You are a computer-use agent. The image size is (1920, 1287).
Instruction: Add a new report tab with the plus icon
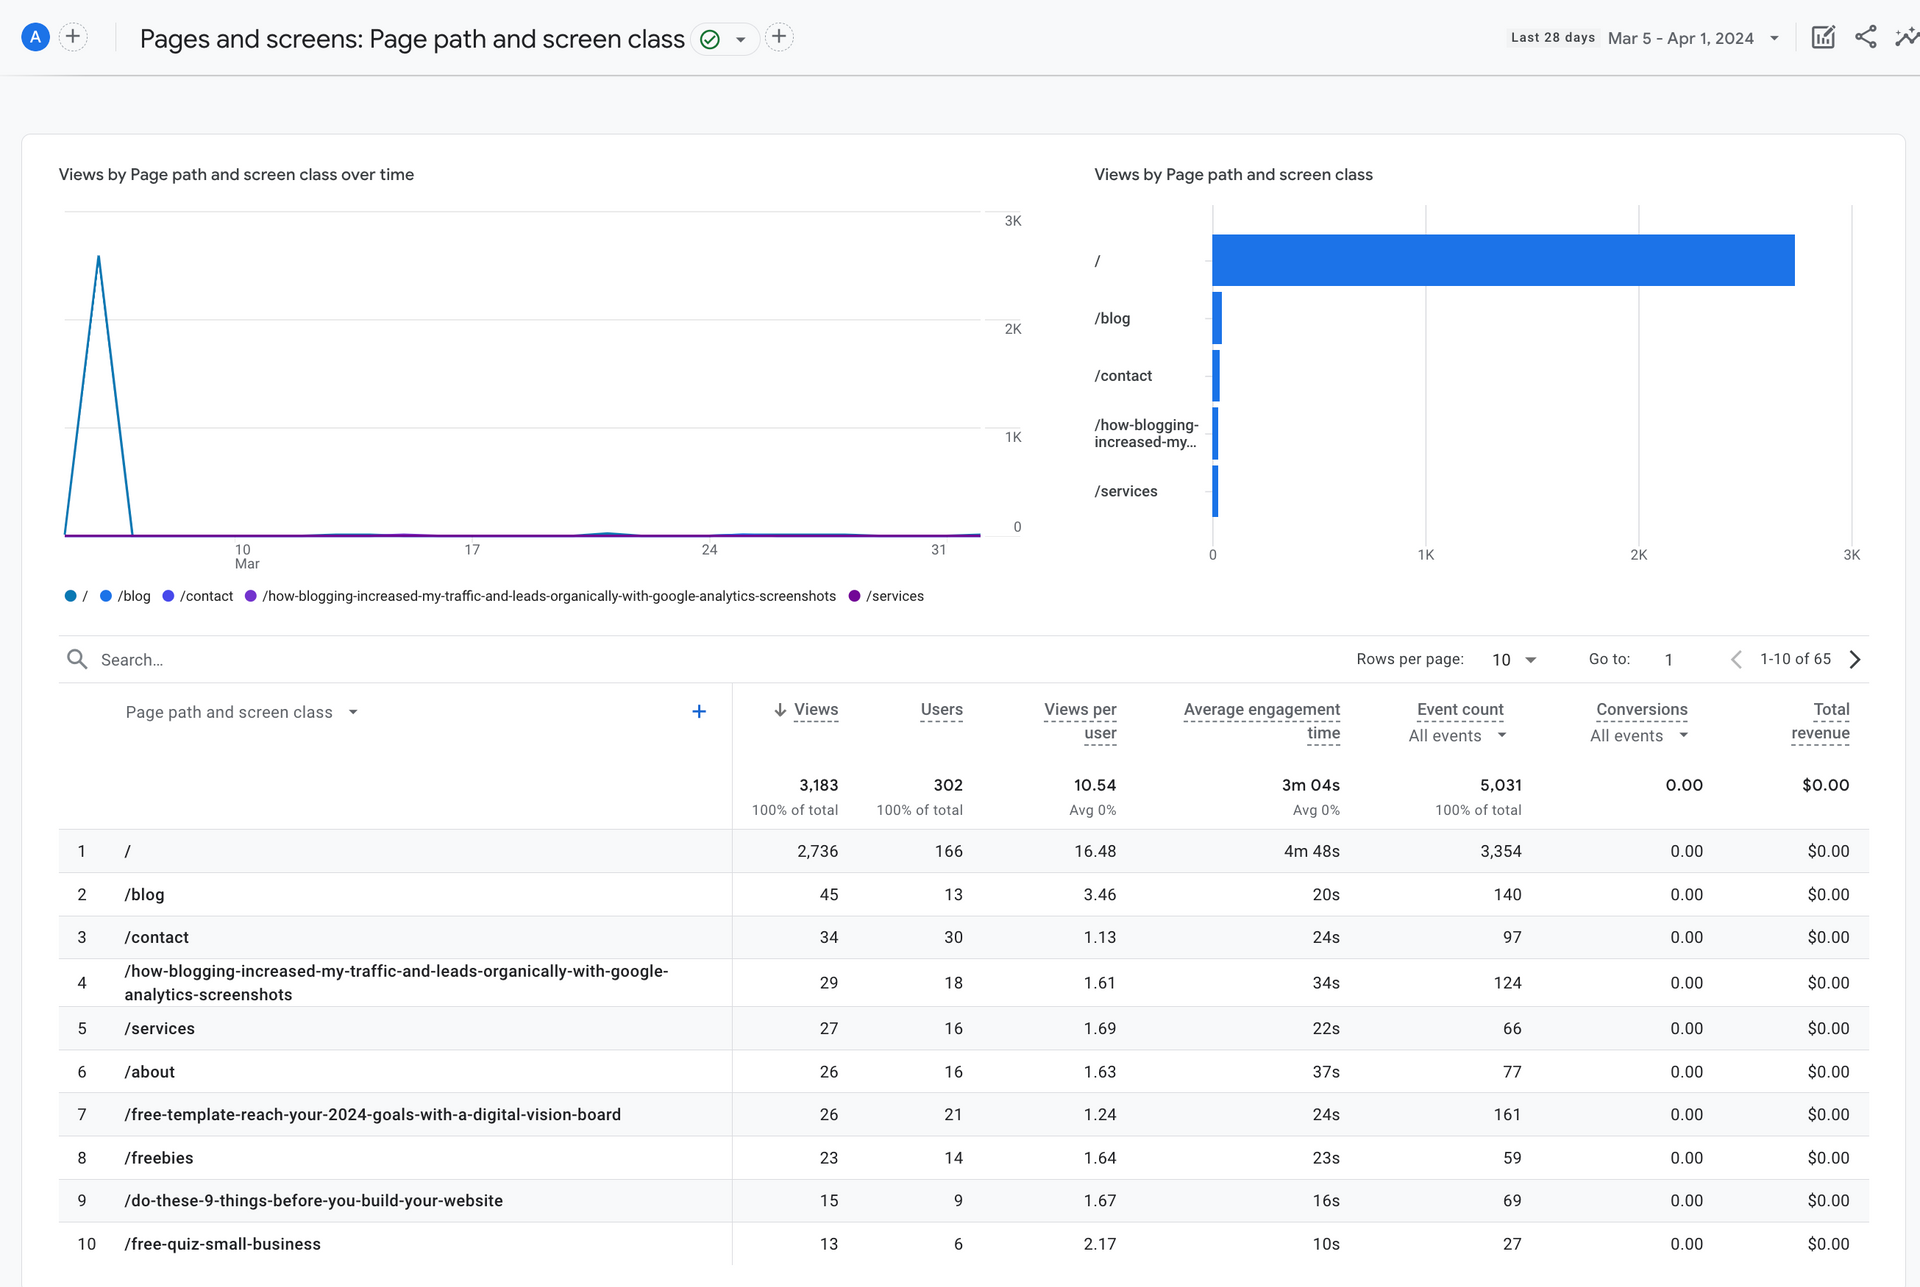click(x=73, y=36)
